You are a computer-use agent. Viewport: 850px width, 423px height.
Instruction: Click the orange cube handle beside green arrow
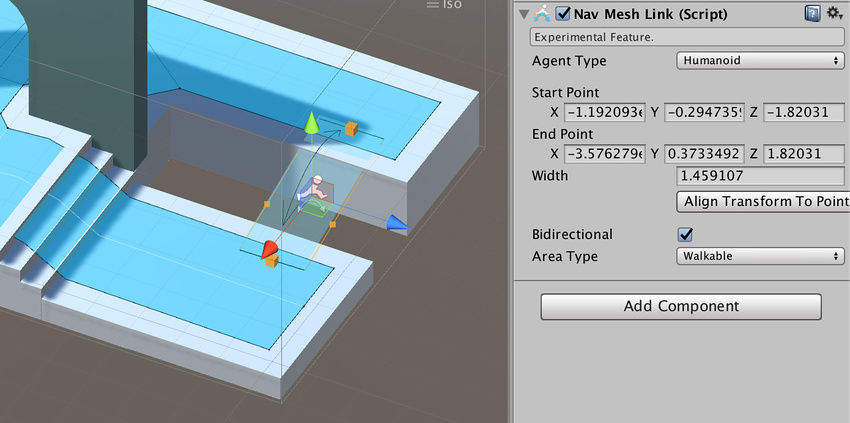tap(351, 129)
